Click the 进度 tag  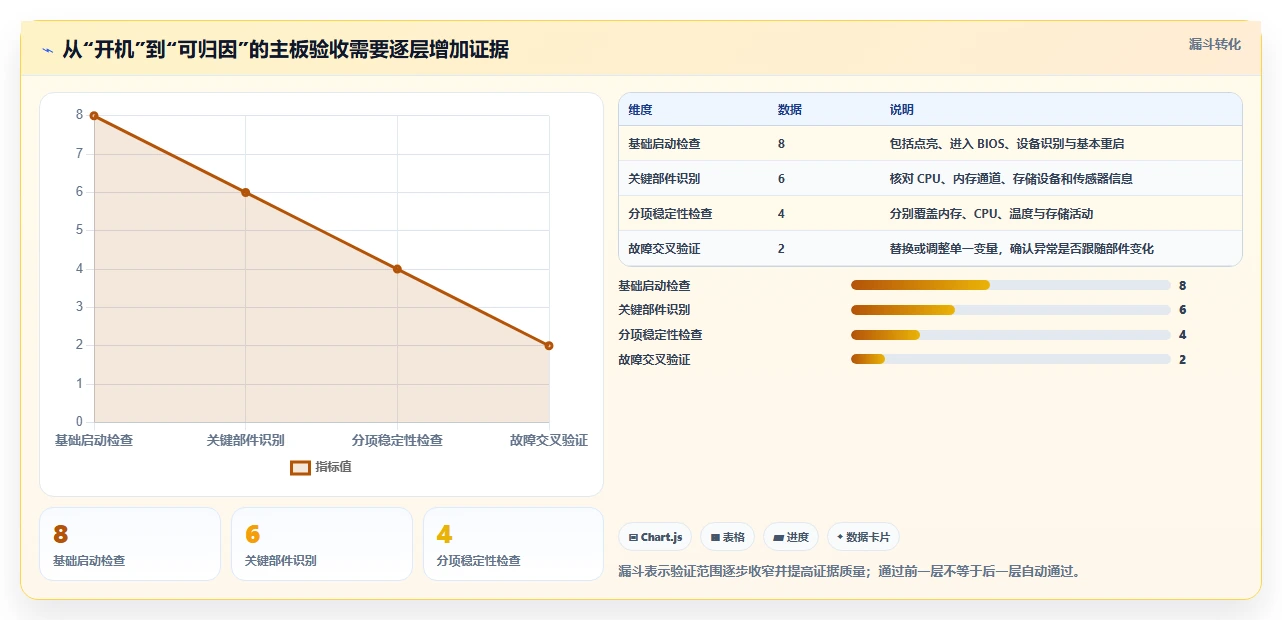[x=791, y=537]
